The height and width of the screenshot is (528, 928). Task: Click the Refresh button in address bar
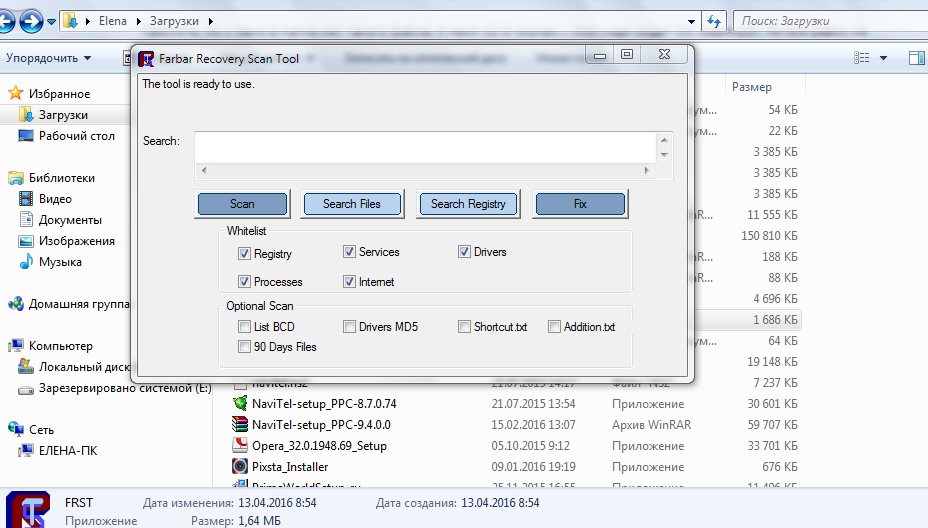(714, 22)
